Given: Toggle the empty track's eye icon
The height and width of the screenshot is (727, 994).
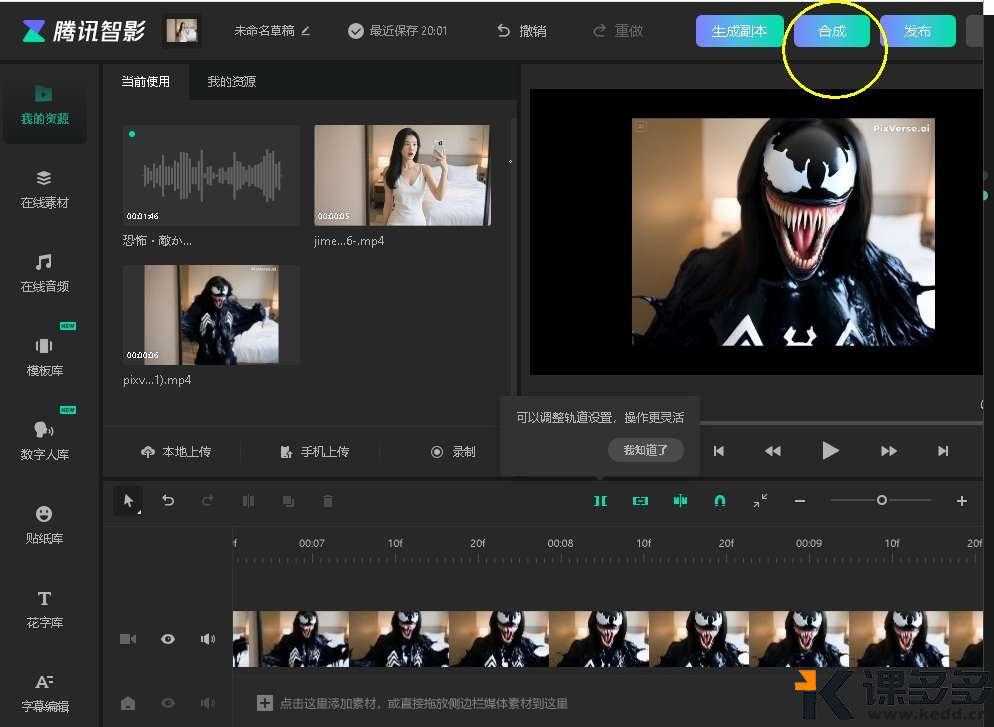Looking at the screenshot, I should [167, 703].
